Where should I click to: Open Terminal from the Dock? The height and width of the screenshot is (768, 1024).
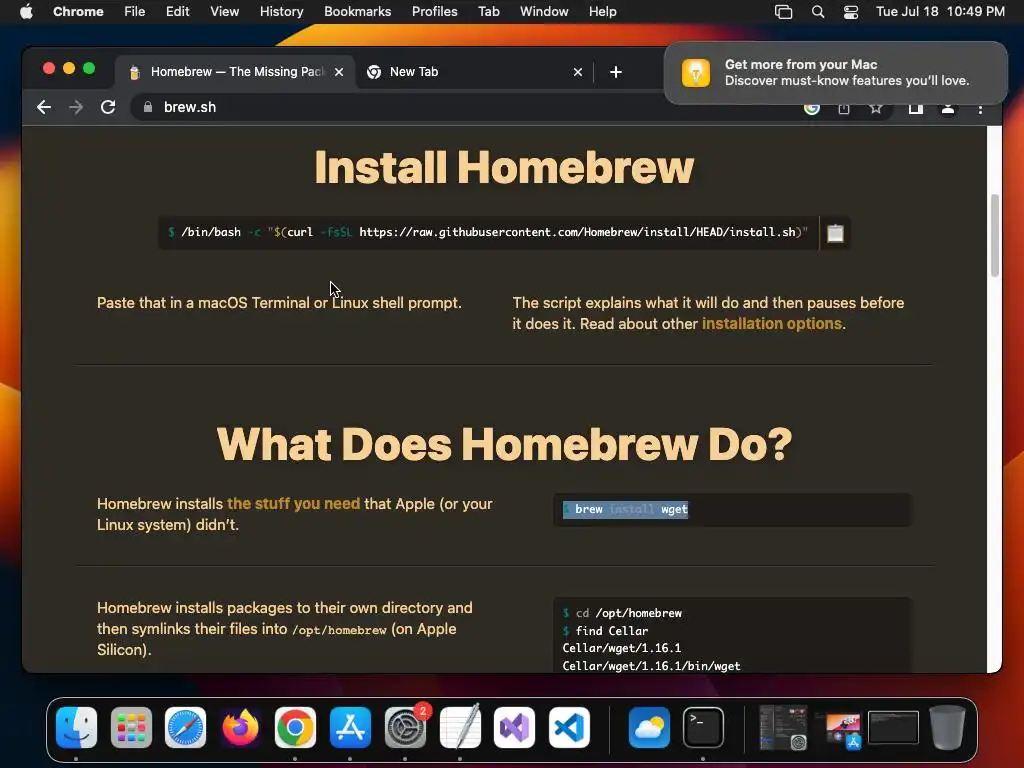(x=703, y=727)
